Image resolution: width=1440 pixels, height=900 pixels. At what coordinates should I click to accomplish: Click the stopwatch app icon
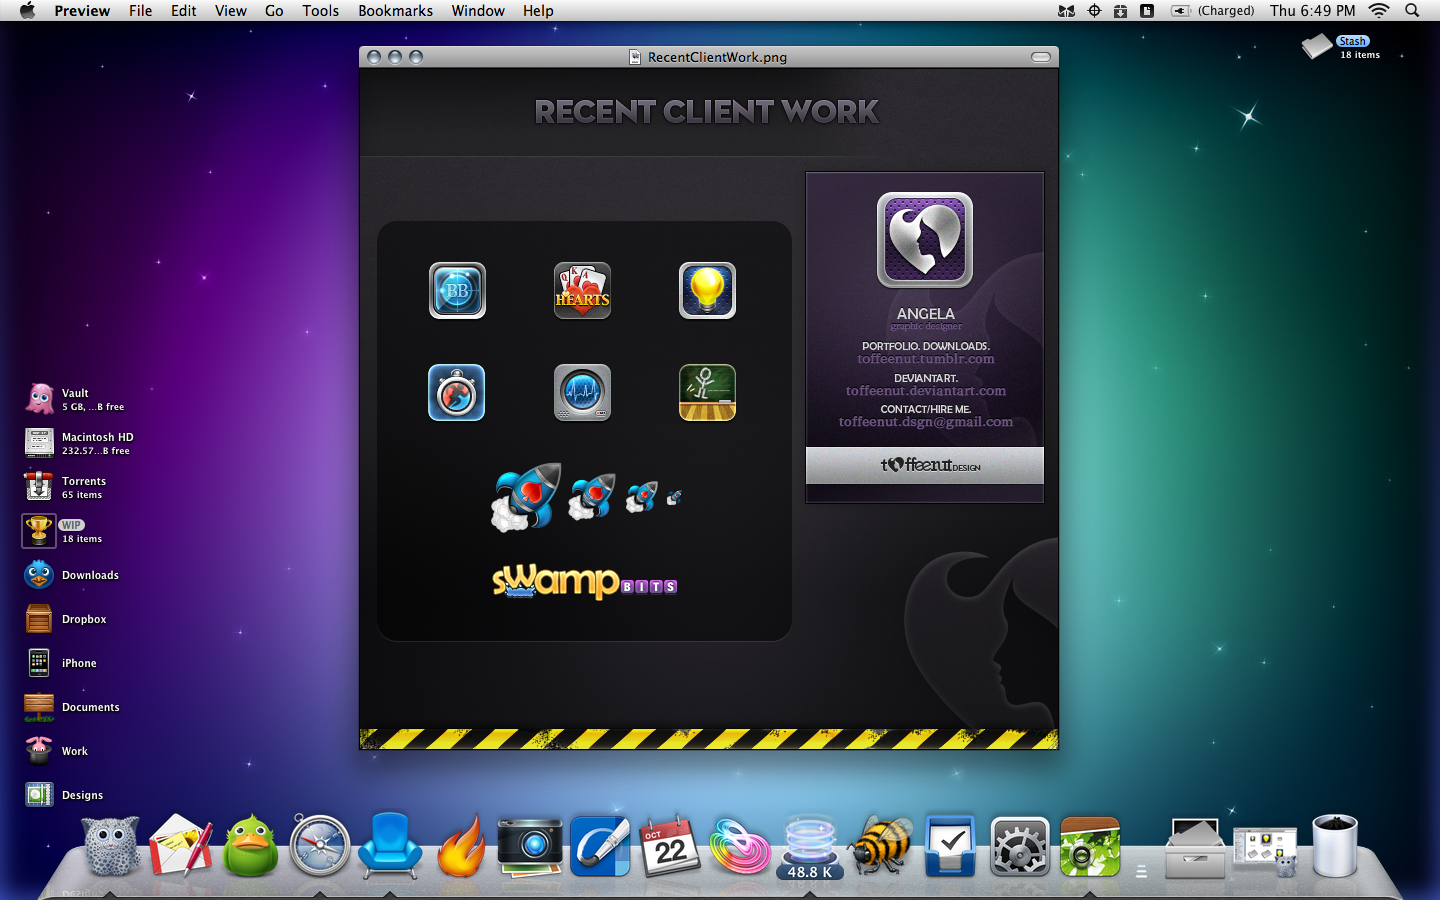[457, 393]
